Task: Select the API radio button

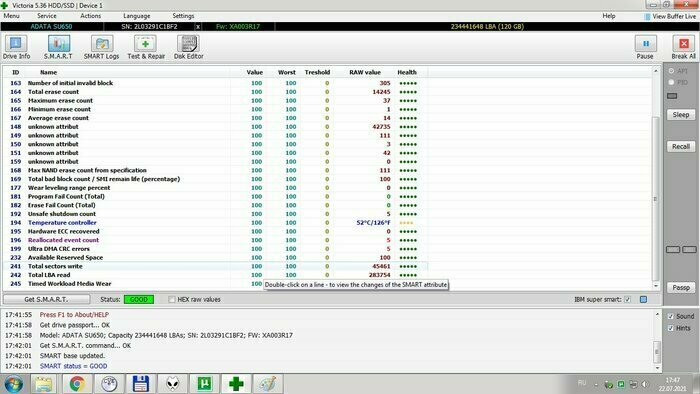Action: point(671,71)
